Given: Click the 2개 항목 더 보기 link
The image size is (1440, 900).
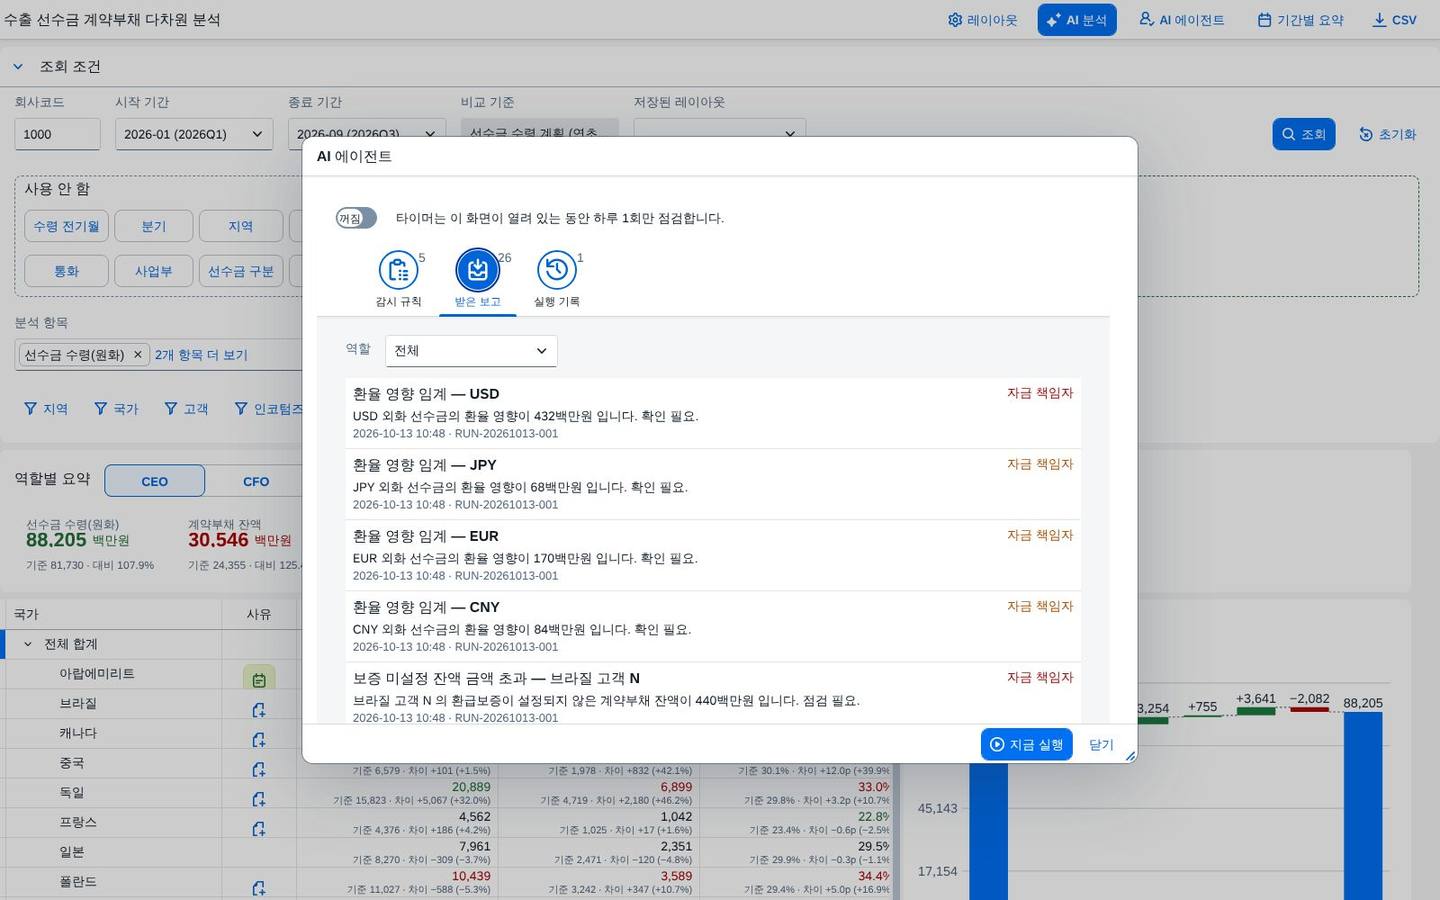Looking at the screenshot, I should click(201, 355).
